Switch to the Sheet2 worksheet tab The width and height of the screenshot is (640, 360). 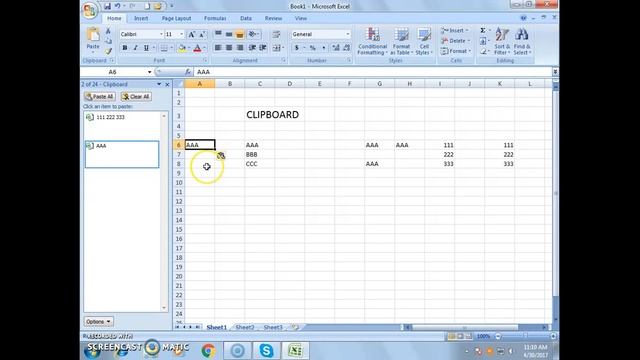click(x=245, y=327)
